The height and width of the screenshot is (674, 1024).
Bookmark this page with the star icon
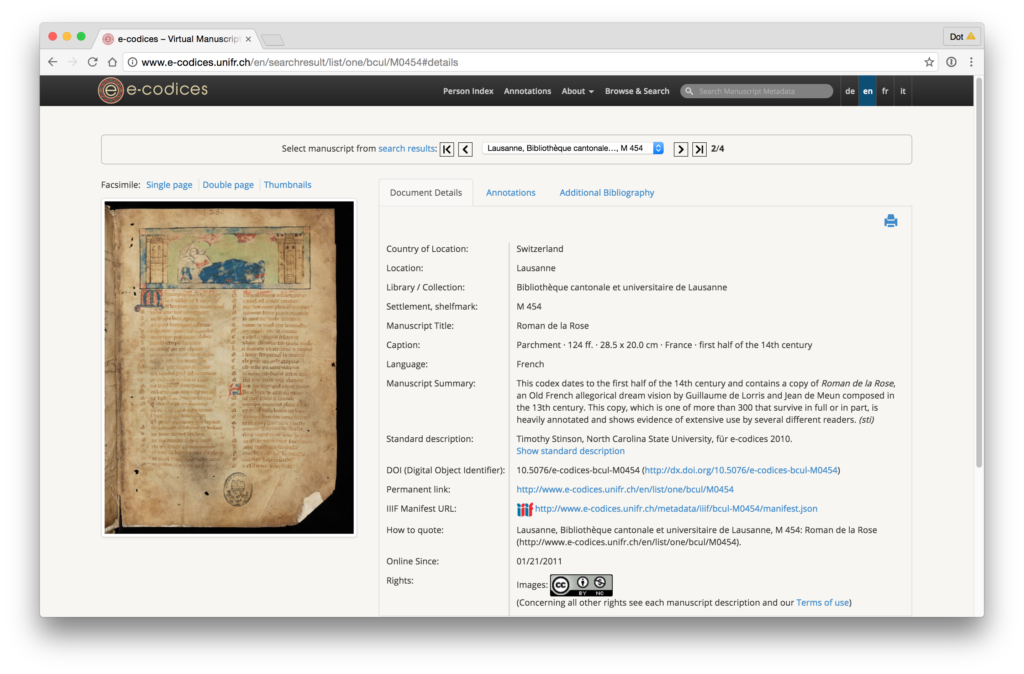click(x=929, y=62)
